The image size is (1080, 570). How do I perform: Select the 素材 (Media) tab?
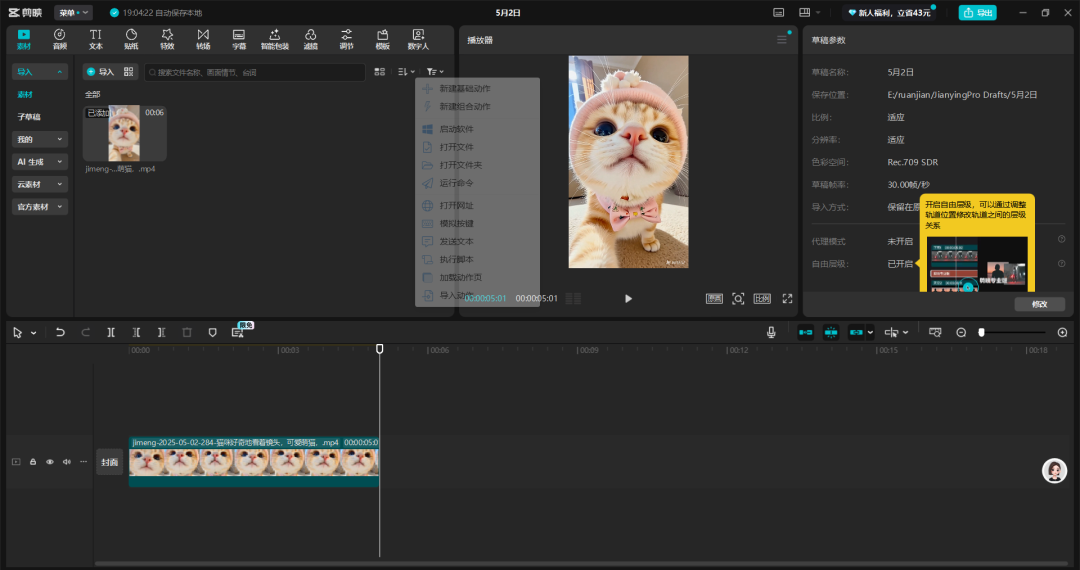pyautogui.click(x=24, y=39)
